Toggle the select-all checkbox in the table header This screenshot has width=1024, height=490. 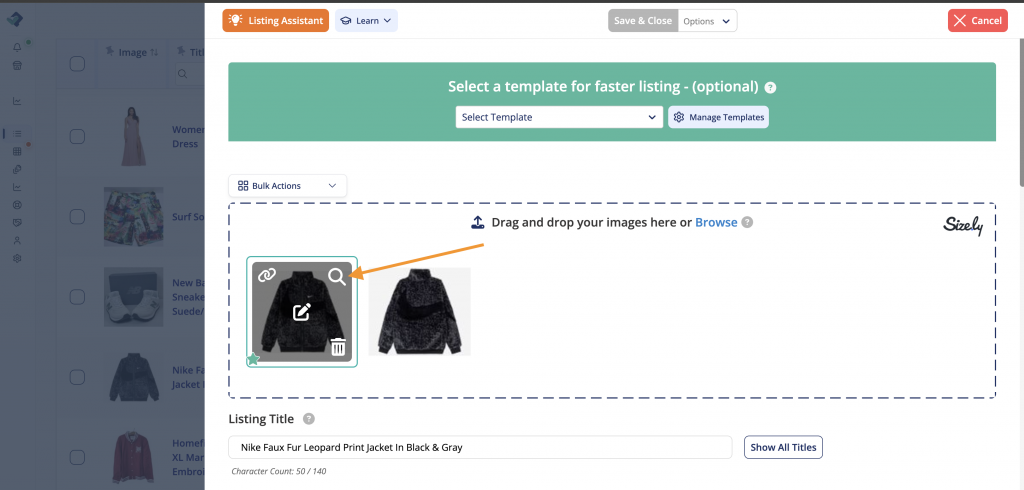[77, 64]
